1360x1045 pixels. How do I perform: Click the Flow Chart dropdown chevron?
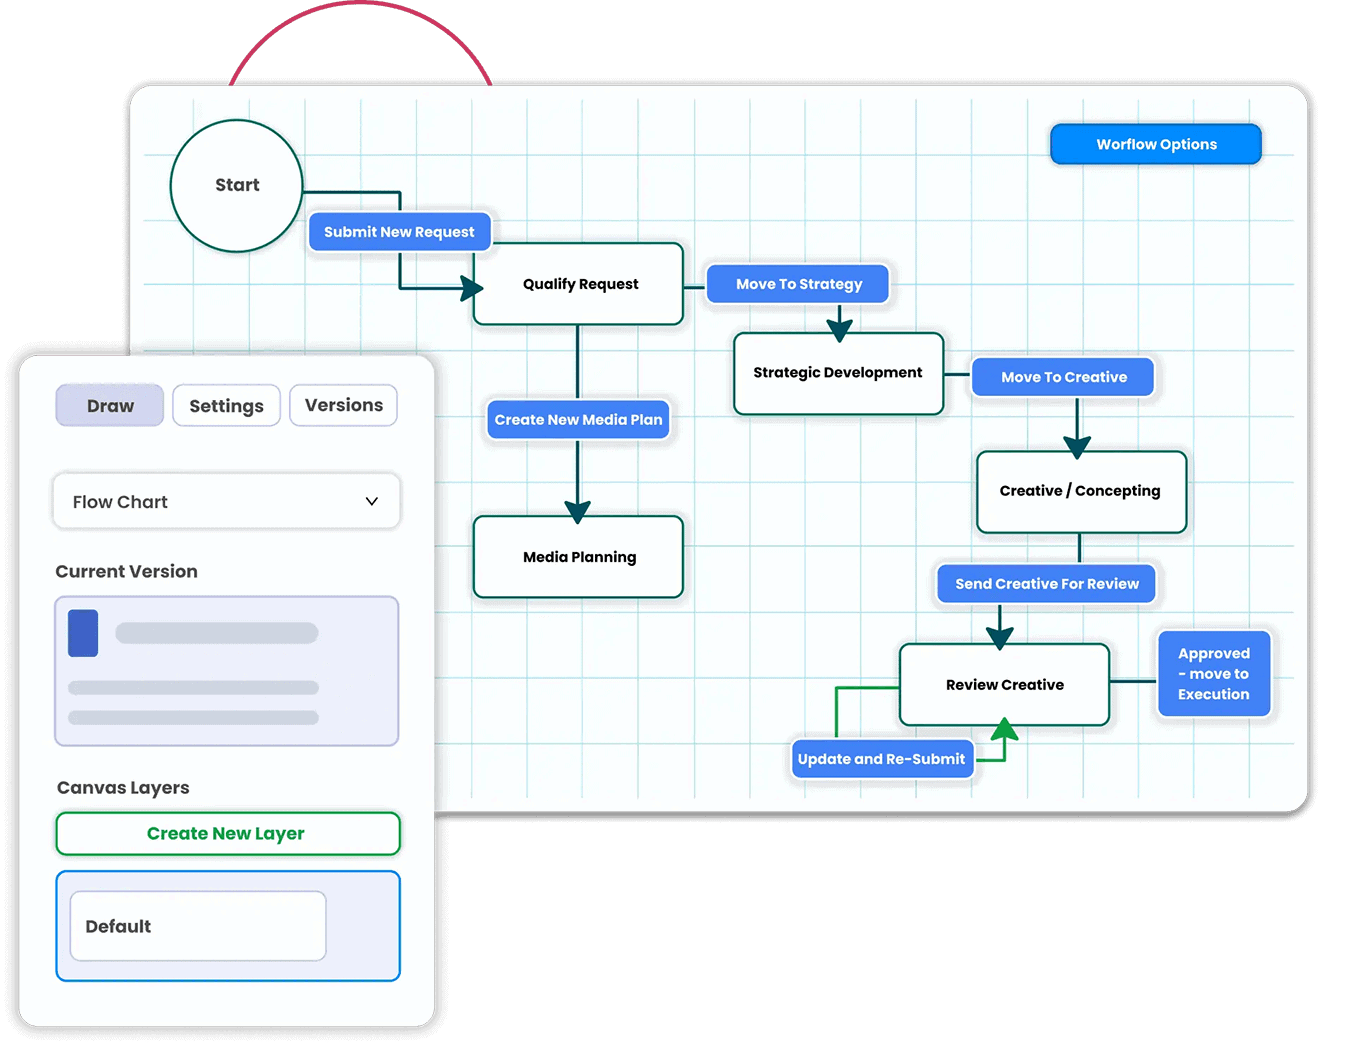pyautogui.click(x=372, y=501)
